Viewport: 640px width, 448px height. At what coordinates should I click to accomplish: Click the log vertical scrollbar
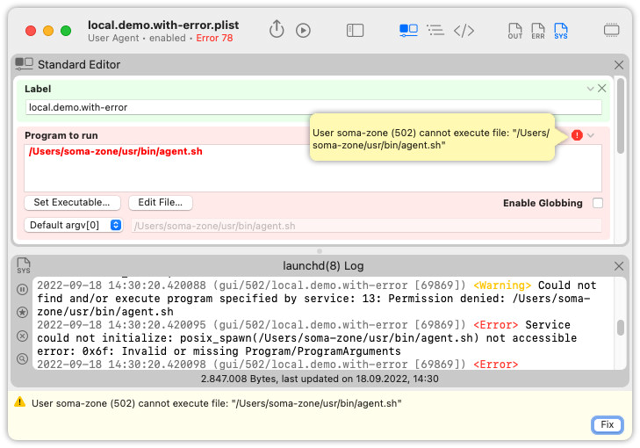coord(620,327)
